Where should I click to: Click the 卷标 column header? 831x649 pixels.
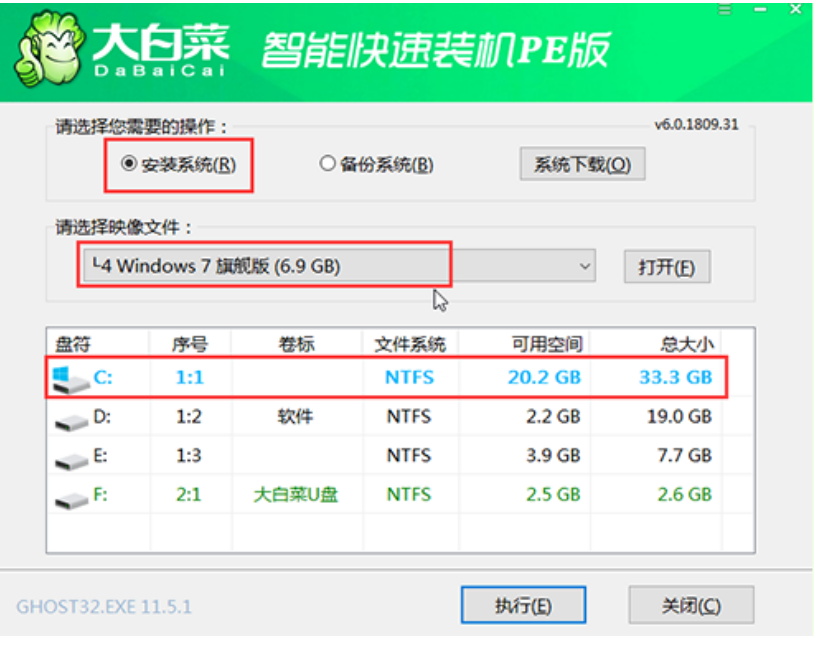(296, 344)
